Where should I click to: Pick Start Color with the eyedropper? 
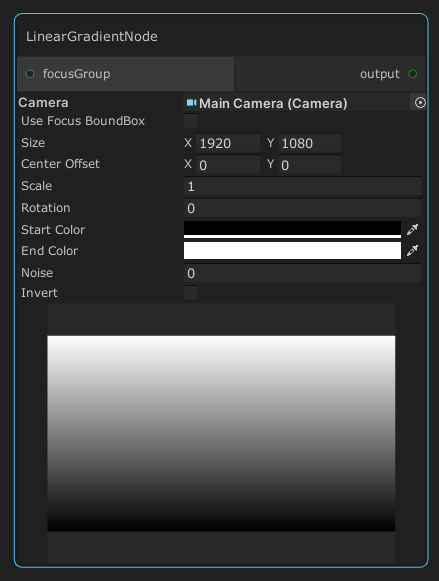pos(412,230)
